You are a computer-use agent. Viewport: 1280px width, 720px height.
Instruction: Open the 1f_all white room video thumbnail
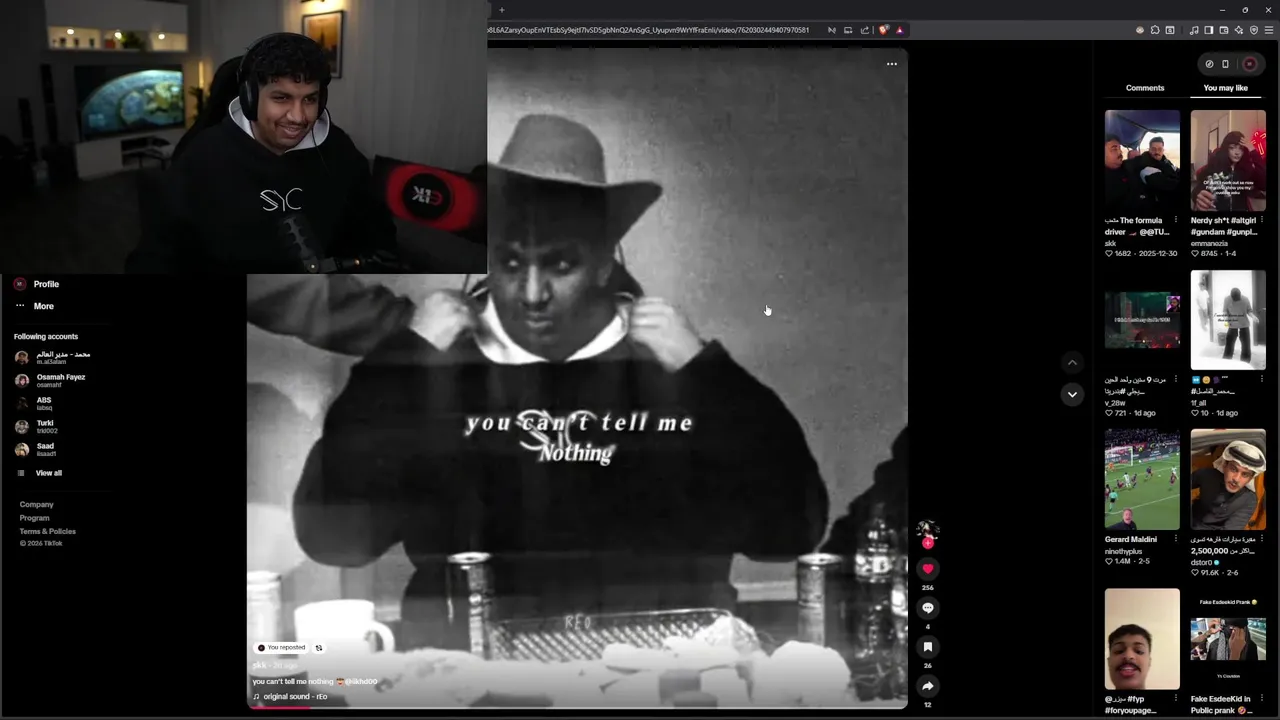pos(1228,320)
